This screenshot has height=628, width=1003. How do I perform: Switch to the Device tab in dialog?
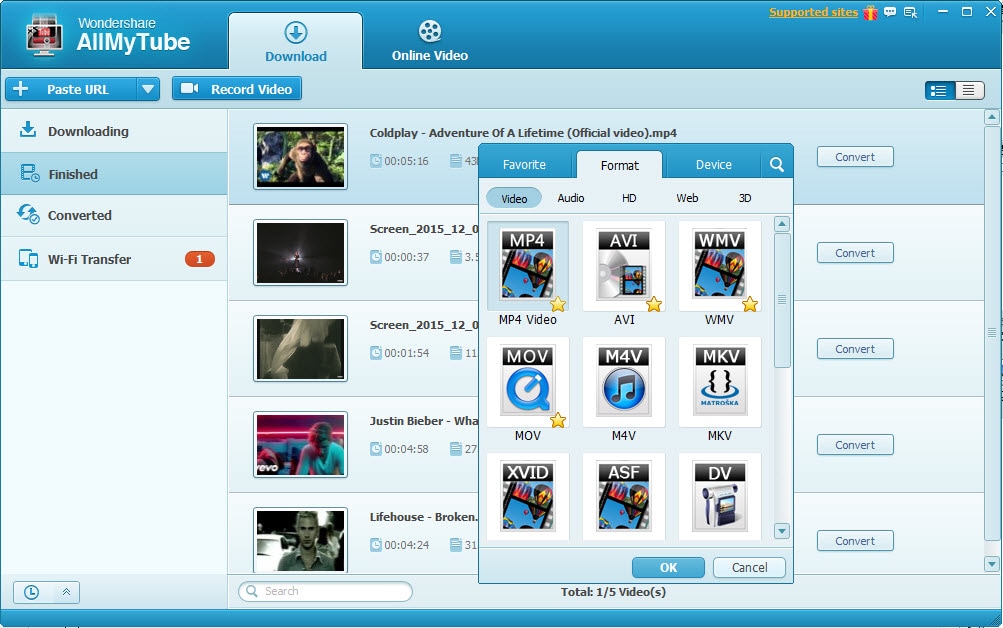713,165
